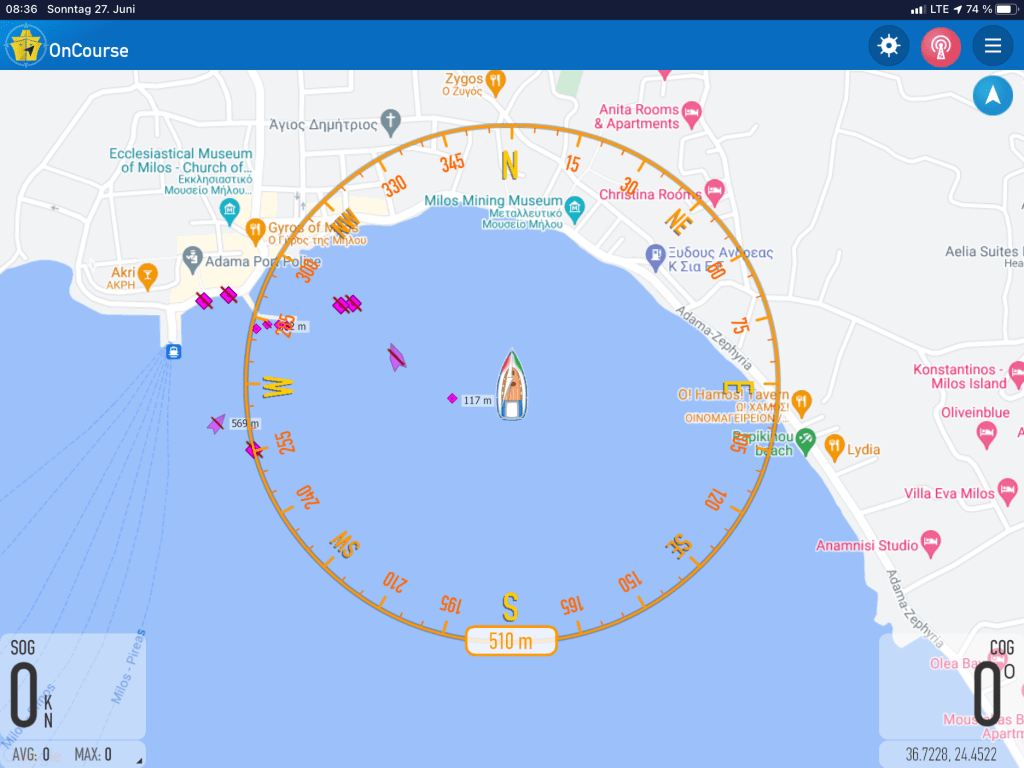Open settings with the gear icon
The height and width of the screenshot is (768, 1024).
(888, 46)
